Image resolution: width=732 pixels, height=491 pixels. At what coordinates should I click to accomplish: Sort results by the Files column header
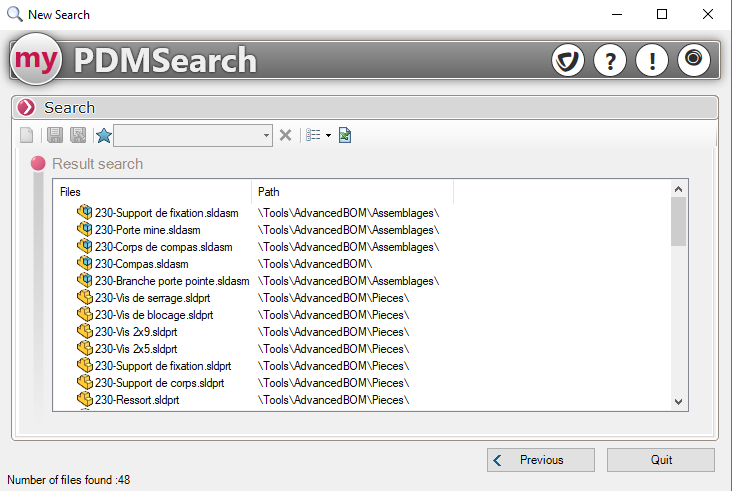click(152, 191)
